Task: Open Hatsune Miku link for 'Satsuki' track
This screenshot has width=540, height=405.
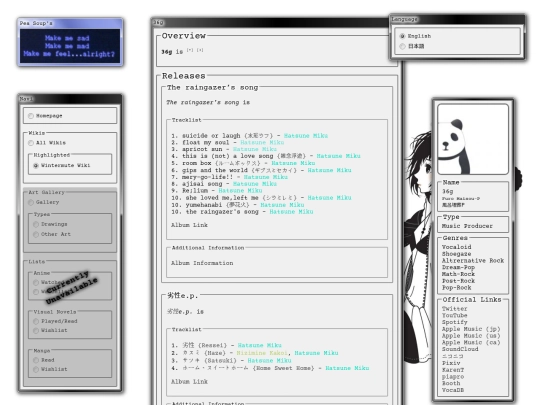Action: click(269, 361)
